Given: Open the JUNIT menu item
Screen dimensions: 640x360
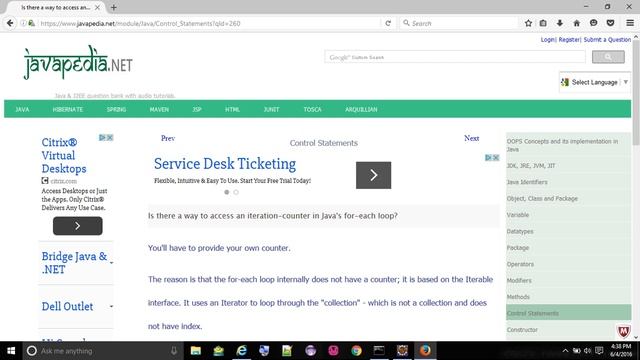Looking at the screenshot, I should 271,109.
